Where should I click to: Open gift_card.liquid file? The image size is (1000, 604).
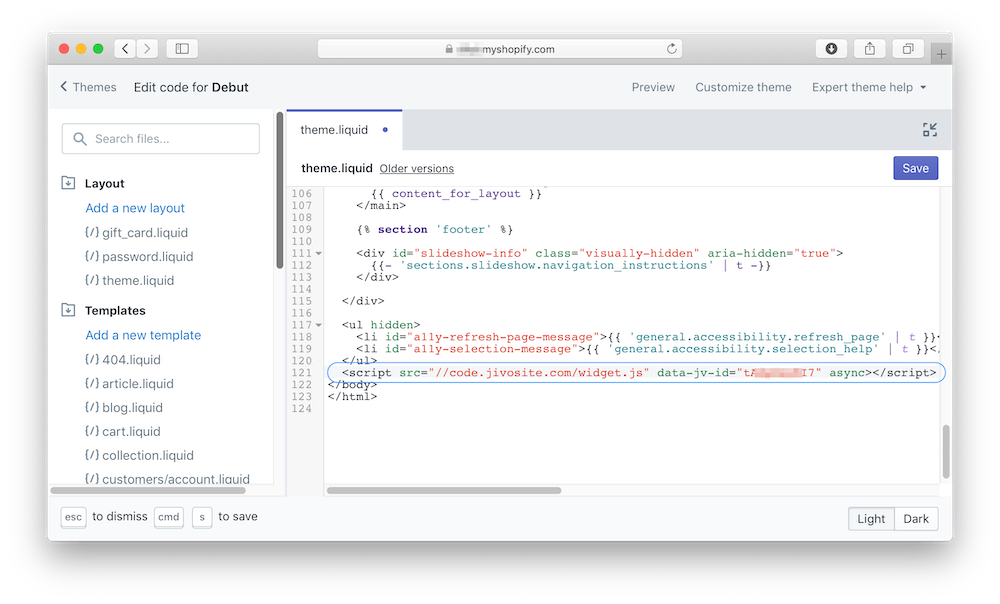click(136, 232)
